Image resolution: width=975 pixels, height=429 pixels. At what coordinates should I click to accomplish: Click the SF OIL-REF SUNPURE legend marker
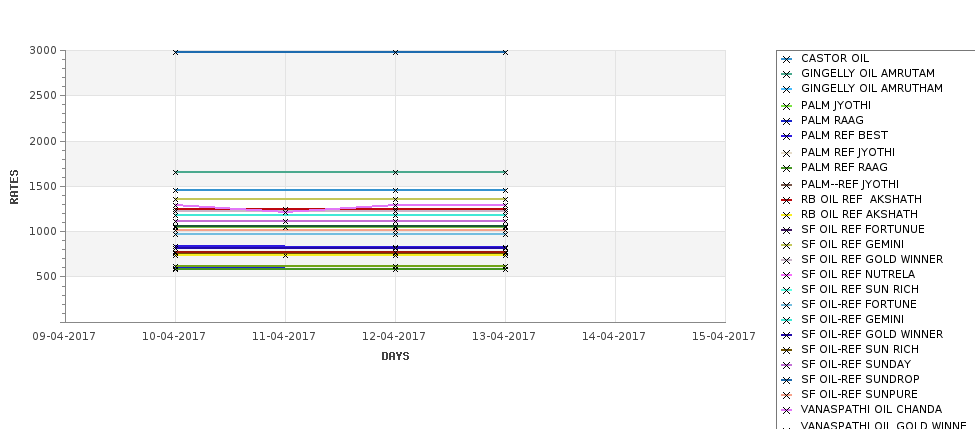(787, 395)
